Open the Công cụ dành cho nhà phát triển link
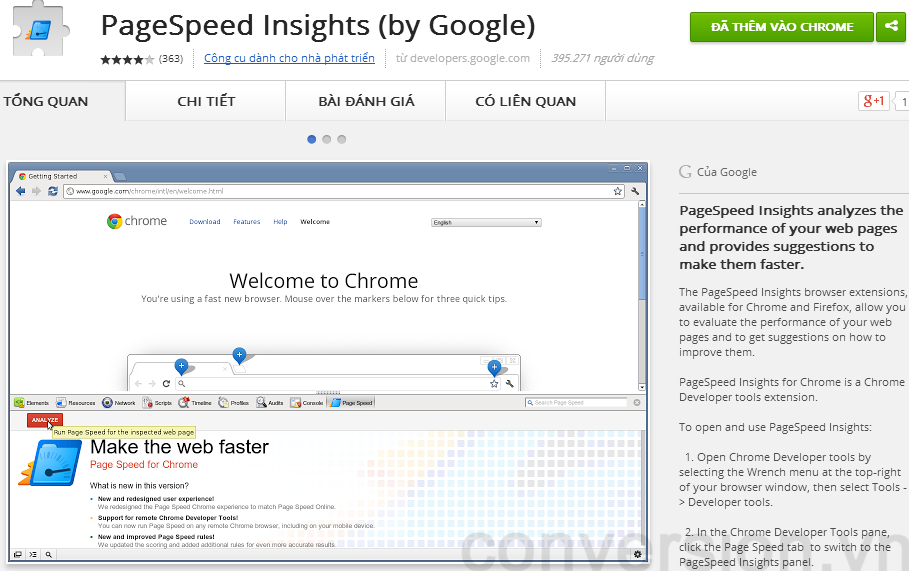This screenshot has height=571, width=909. (x=289, y=59)
